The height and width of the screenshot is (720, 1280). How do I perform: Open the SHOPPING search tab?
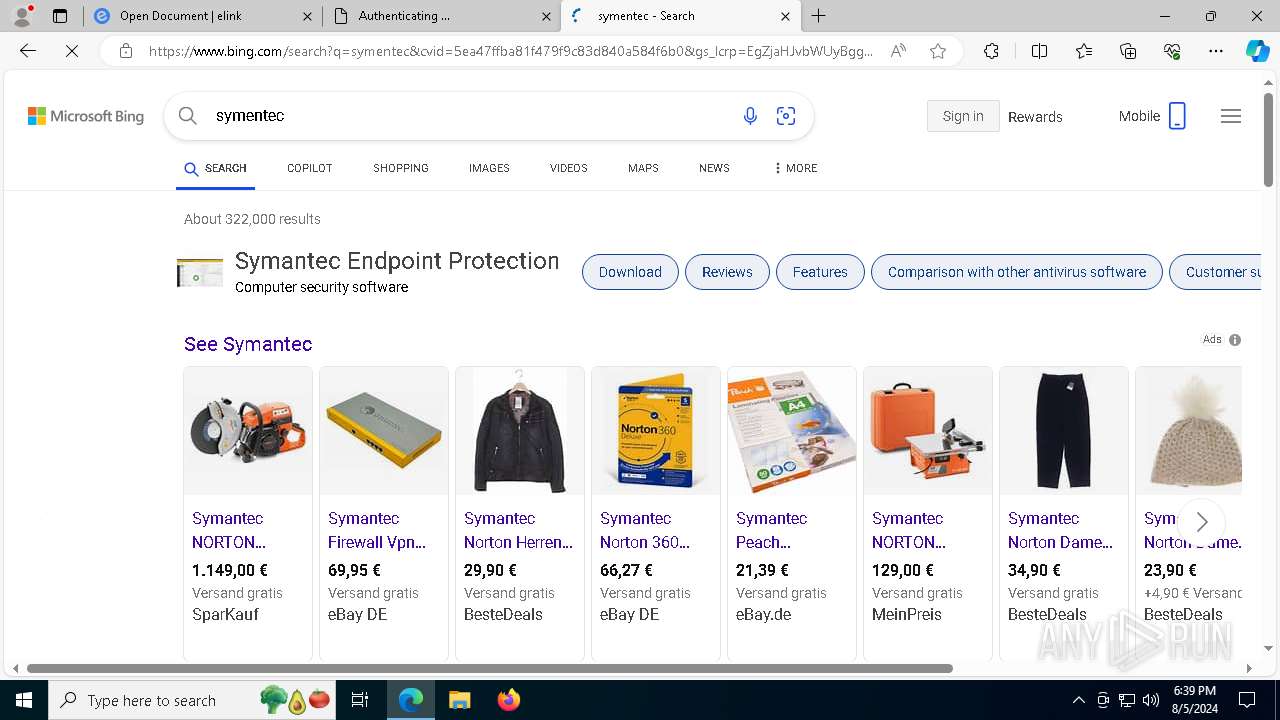pos(401,168)
